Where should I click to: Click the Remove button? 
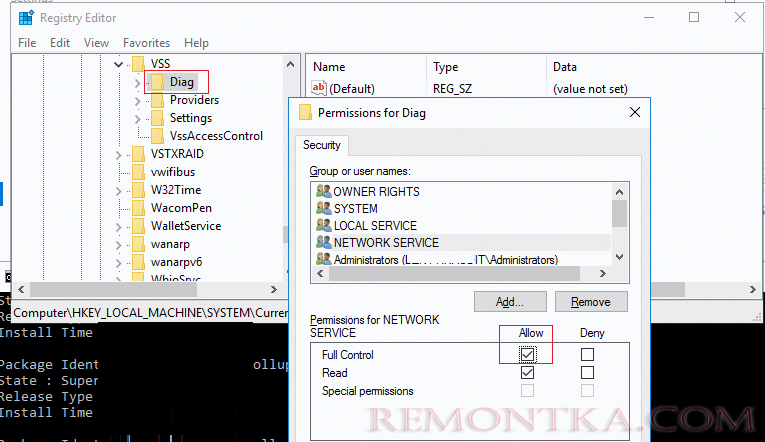pyautogui.click(x=591, y=302)
